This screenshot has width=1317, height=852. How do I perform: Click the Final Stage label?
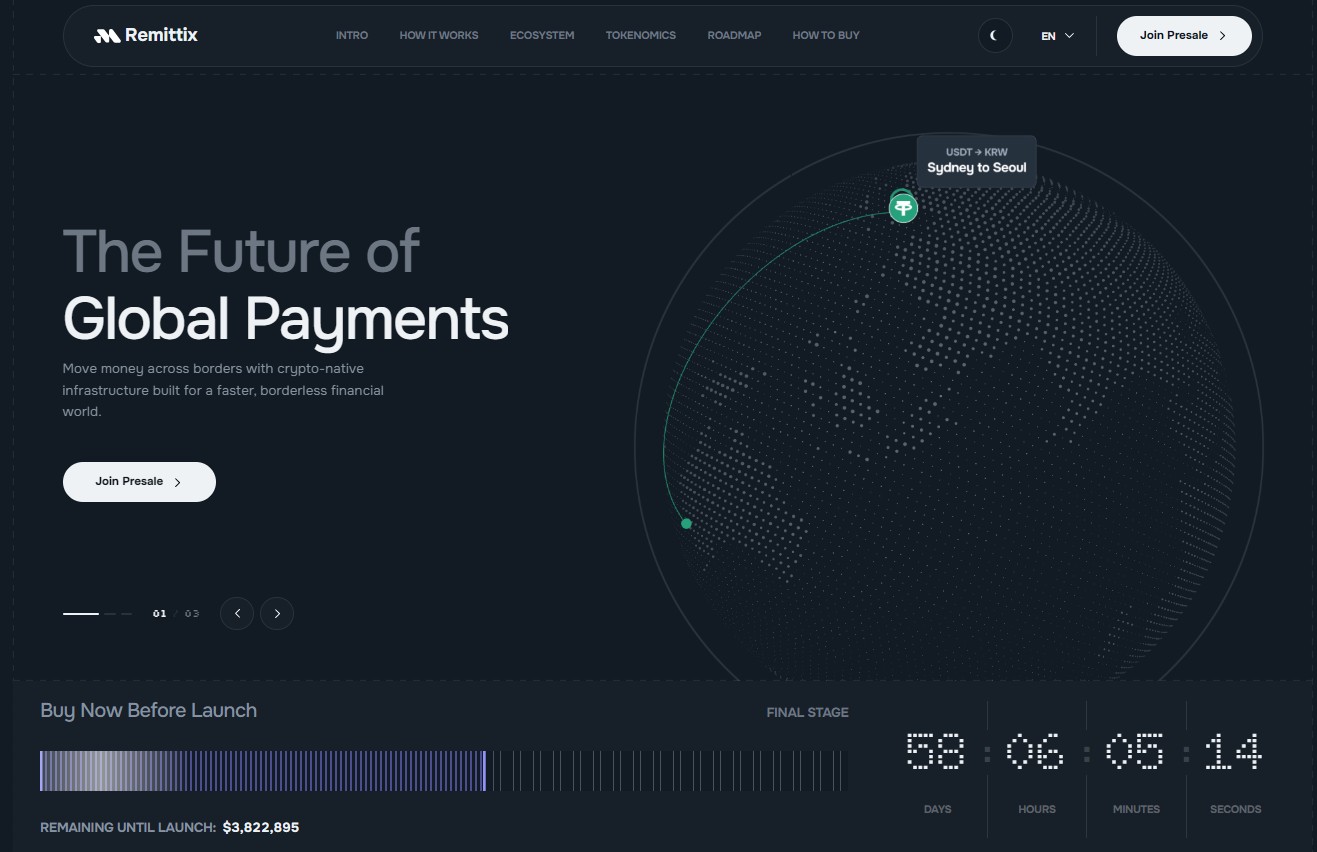click(x=807, y=712)
